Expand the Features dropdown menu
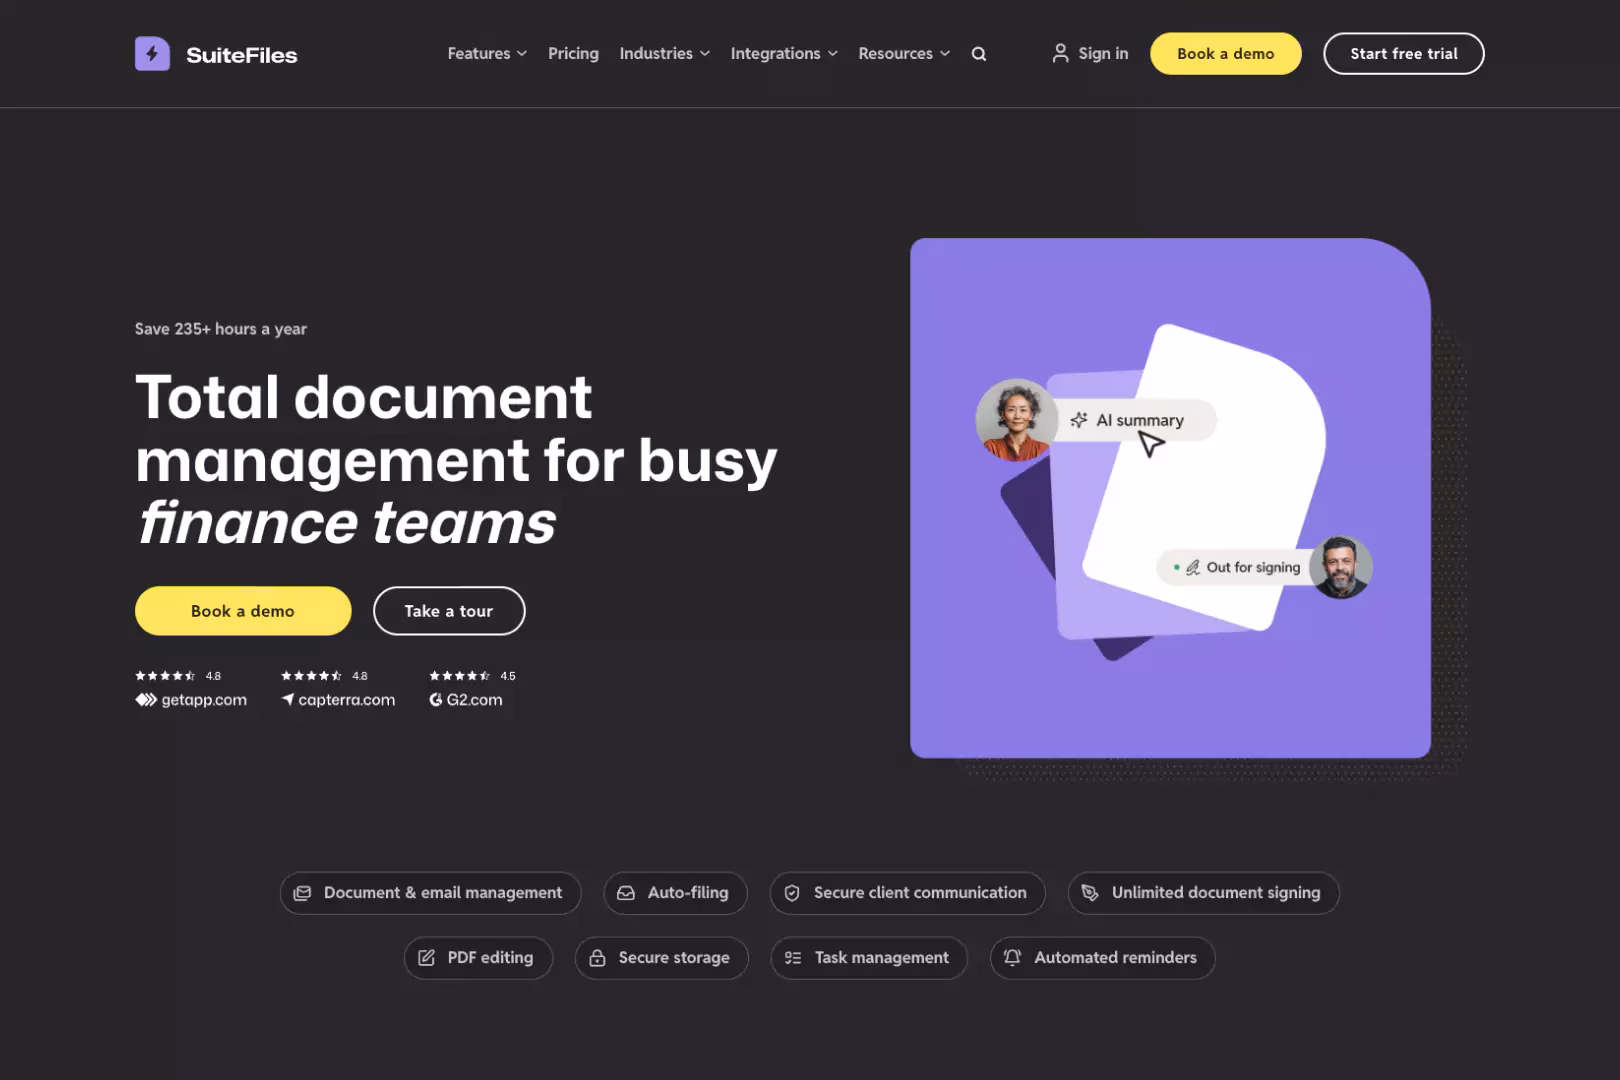1620x1080 pixels. (486, 54)
